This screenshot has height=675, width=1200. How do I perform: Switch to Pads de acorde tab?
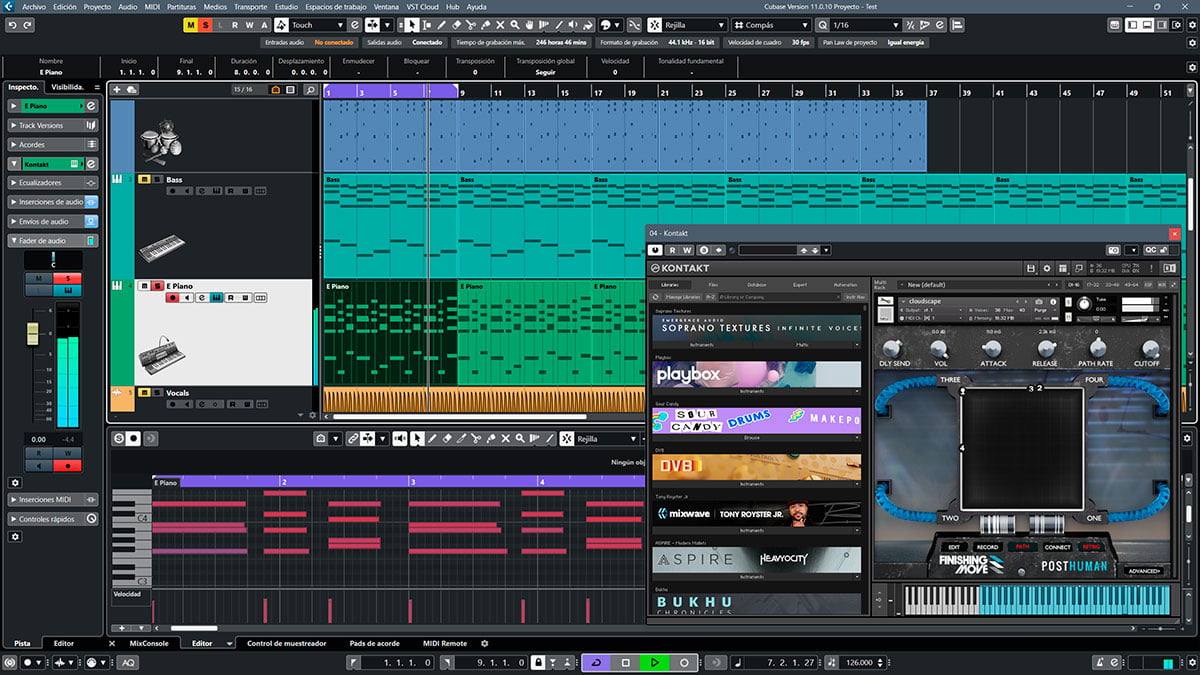375,643
